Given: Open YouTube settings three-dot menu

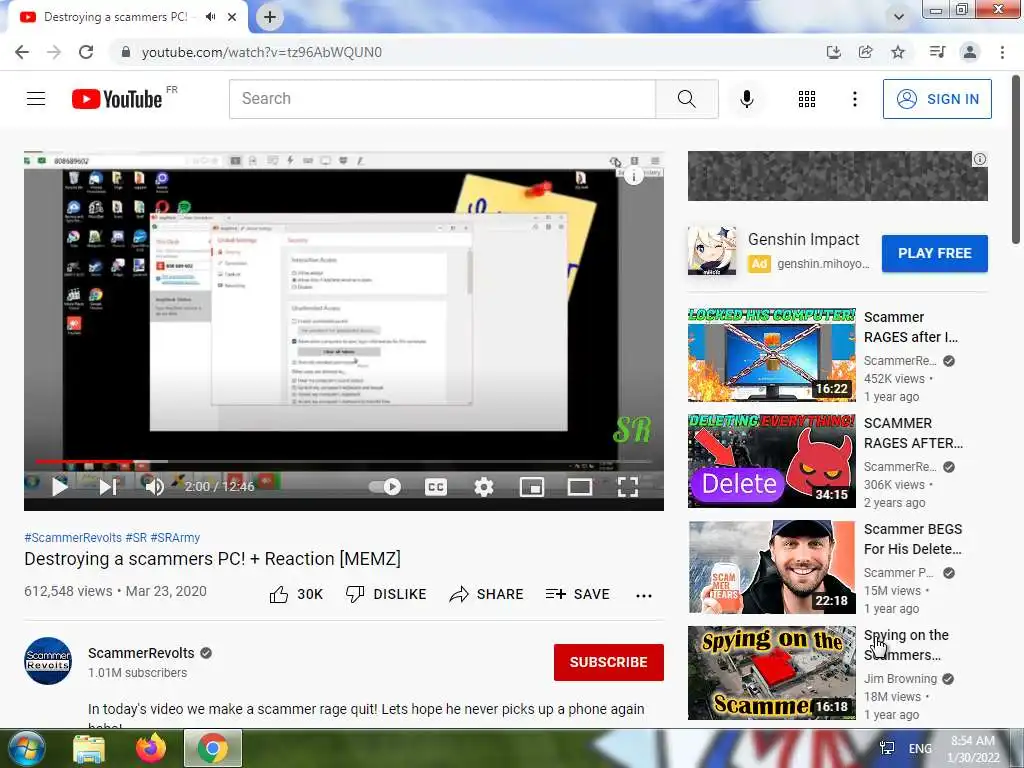Looking at the screenshot, I should pyautogui.click(x=854, y=99).
